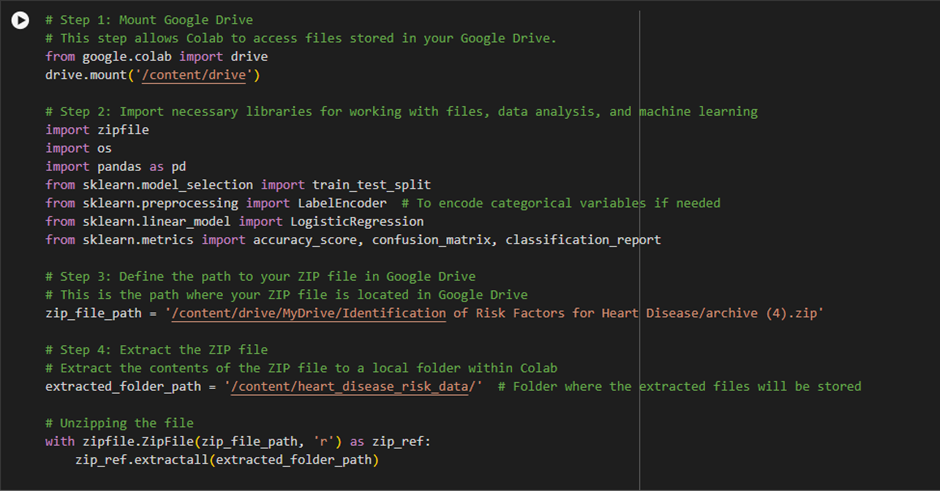Click the '/content/heart_disease_risk_data/' path string
The width and height of the screenshot is (940, 491).
pyautogui.click(x=353, y=387)
